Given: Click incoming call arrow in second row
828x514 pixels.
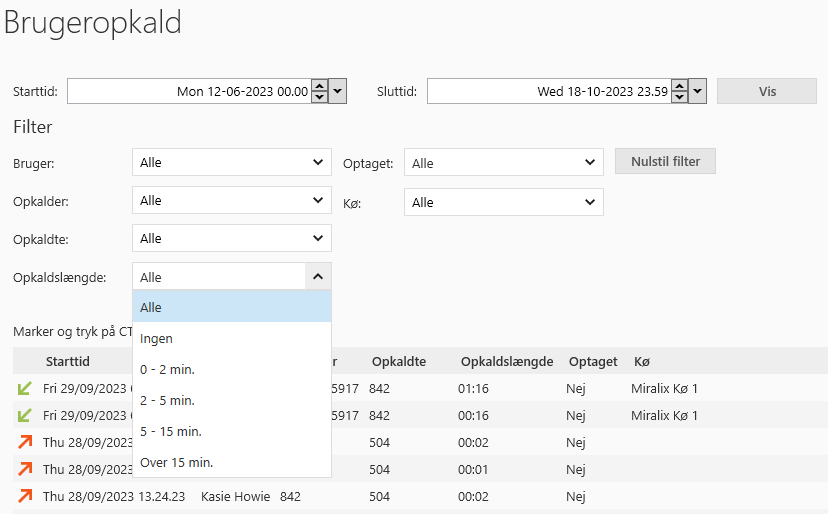Looking at the screenshot, I should pos(24,415).
